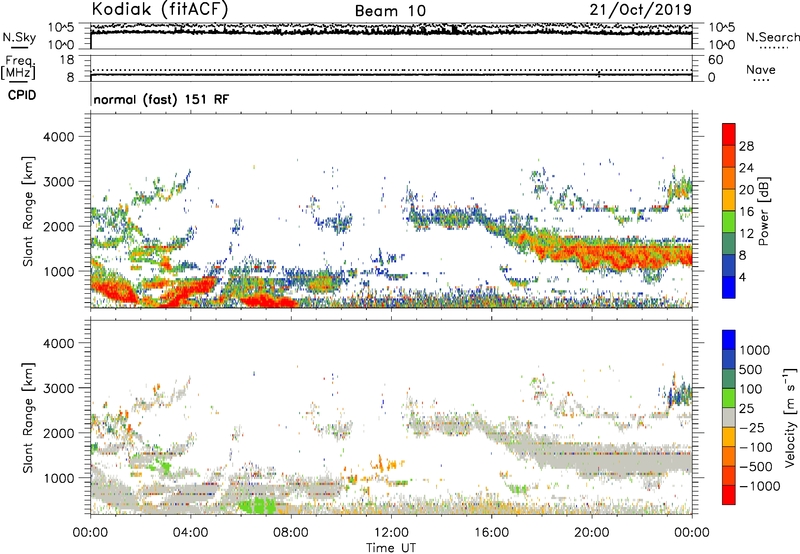Click the Velocity [m s⁻¹] colorbar label

pos(790,417)
